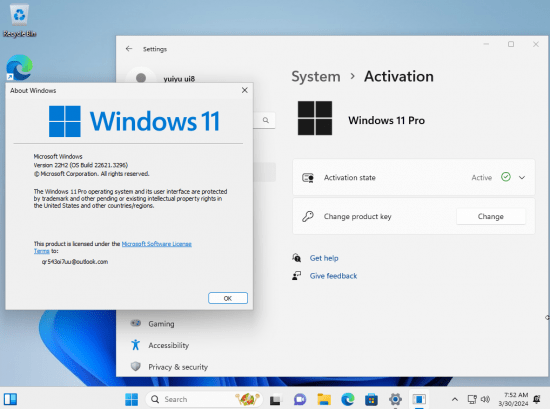Screen dimensions: 550x409
Task: Click the Activation page heading
Action: click(x=399, y=77)
